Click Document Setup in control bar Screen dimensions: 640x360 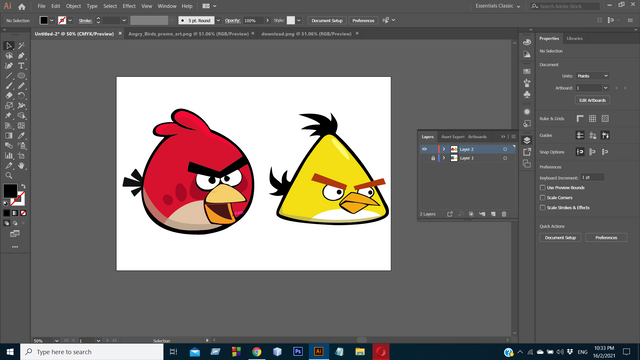327,20
